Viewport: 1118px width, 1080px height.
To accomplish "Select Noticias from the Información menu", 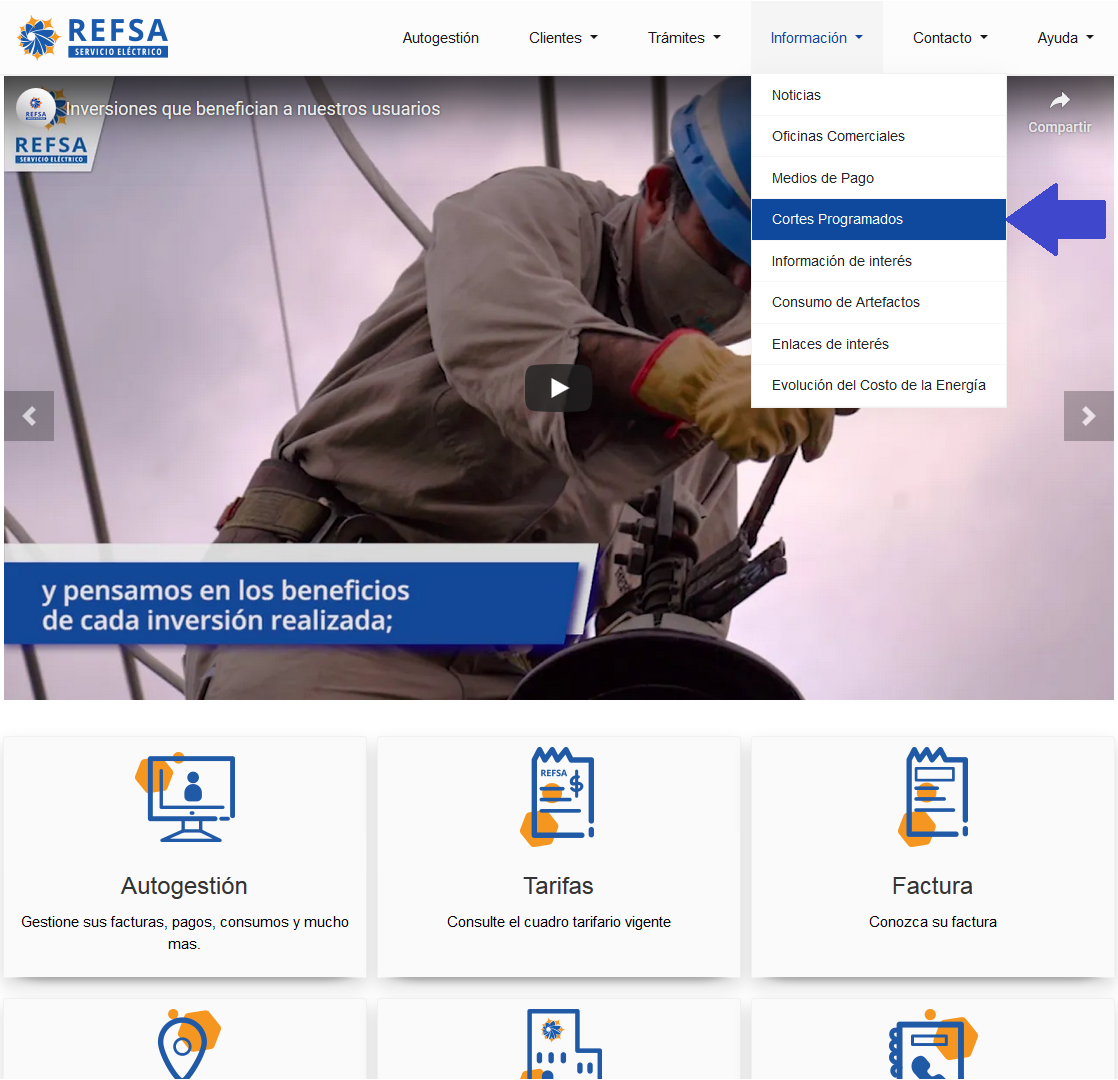I will (x=878, y=95).
